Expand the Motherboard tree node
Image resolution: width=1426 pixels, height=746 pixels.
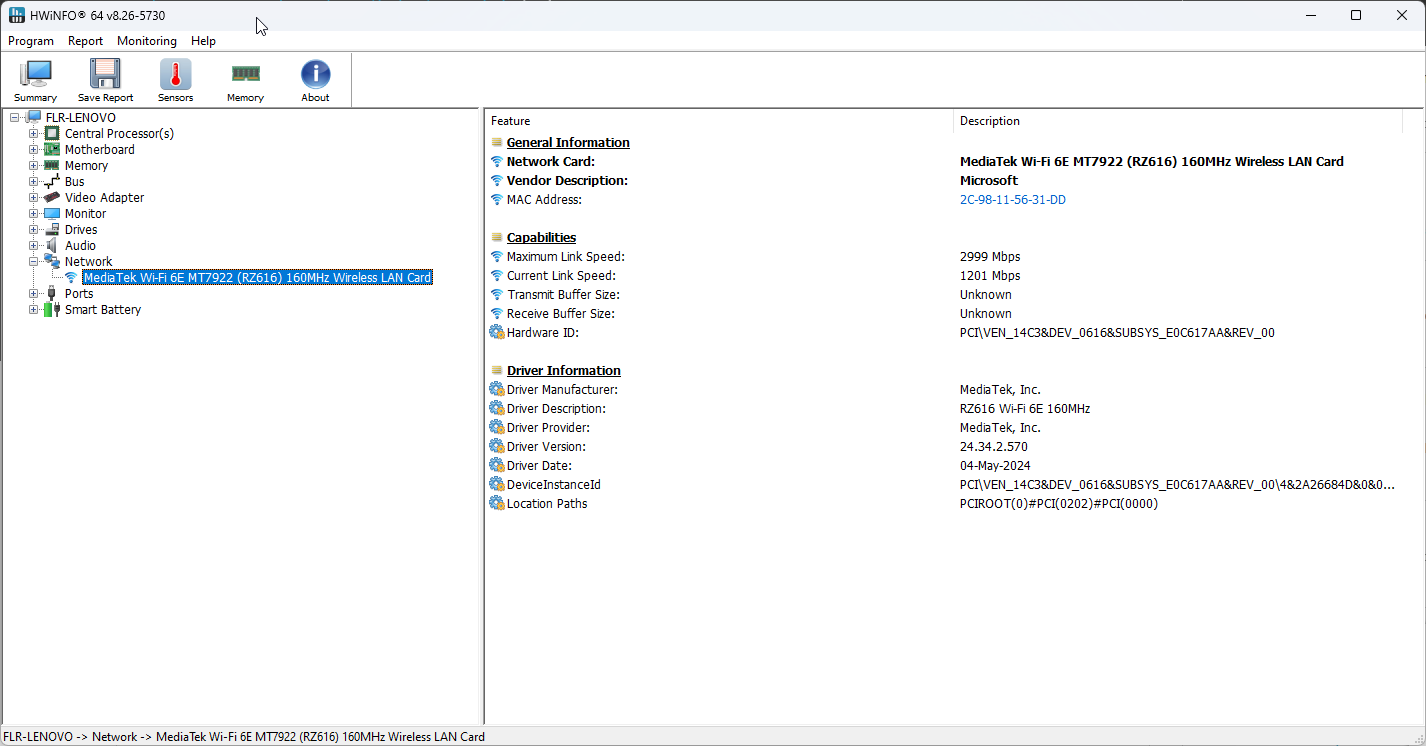pos(34,150)
